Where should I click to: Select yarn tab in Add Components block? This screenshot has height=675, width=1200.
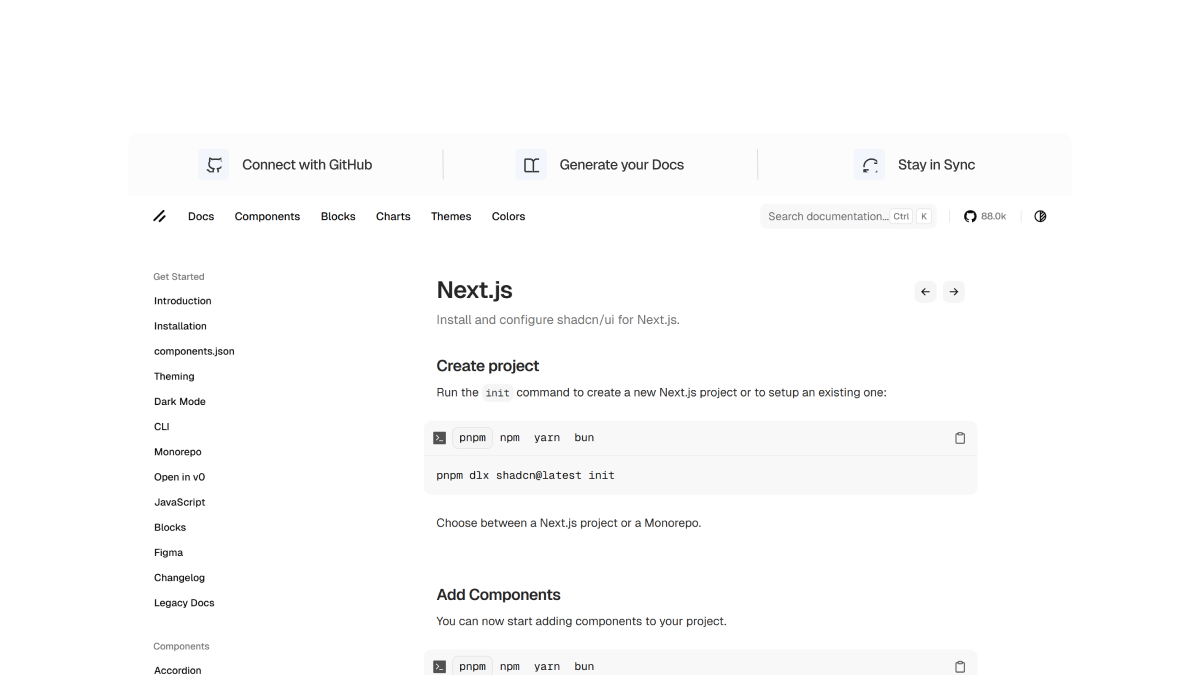click(x=547, y=667)
